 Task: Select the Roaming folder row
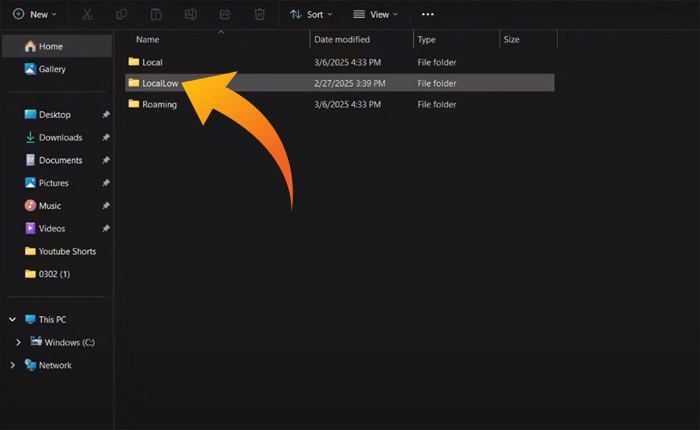tap(159, 104)
